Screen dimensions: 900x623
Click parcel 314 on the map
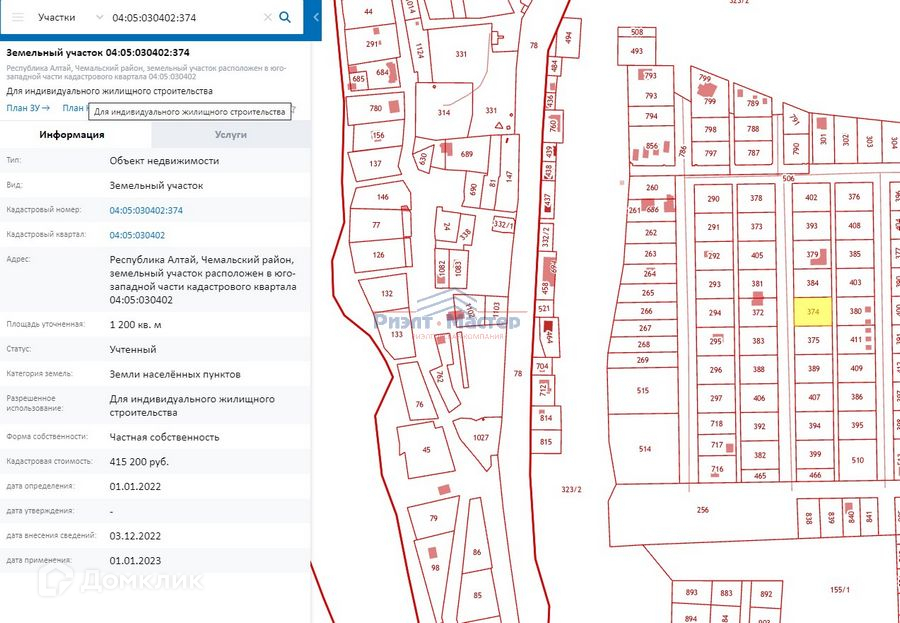pos(444,113)
